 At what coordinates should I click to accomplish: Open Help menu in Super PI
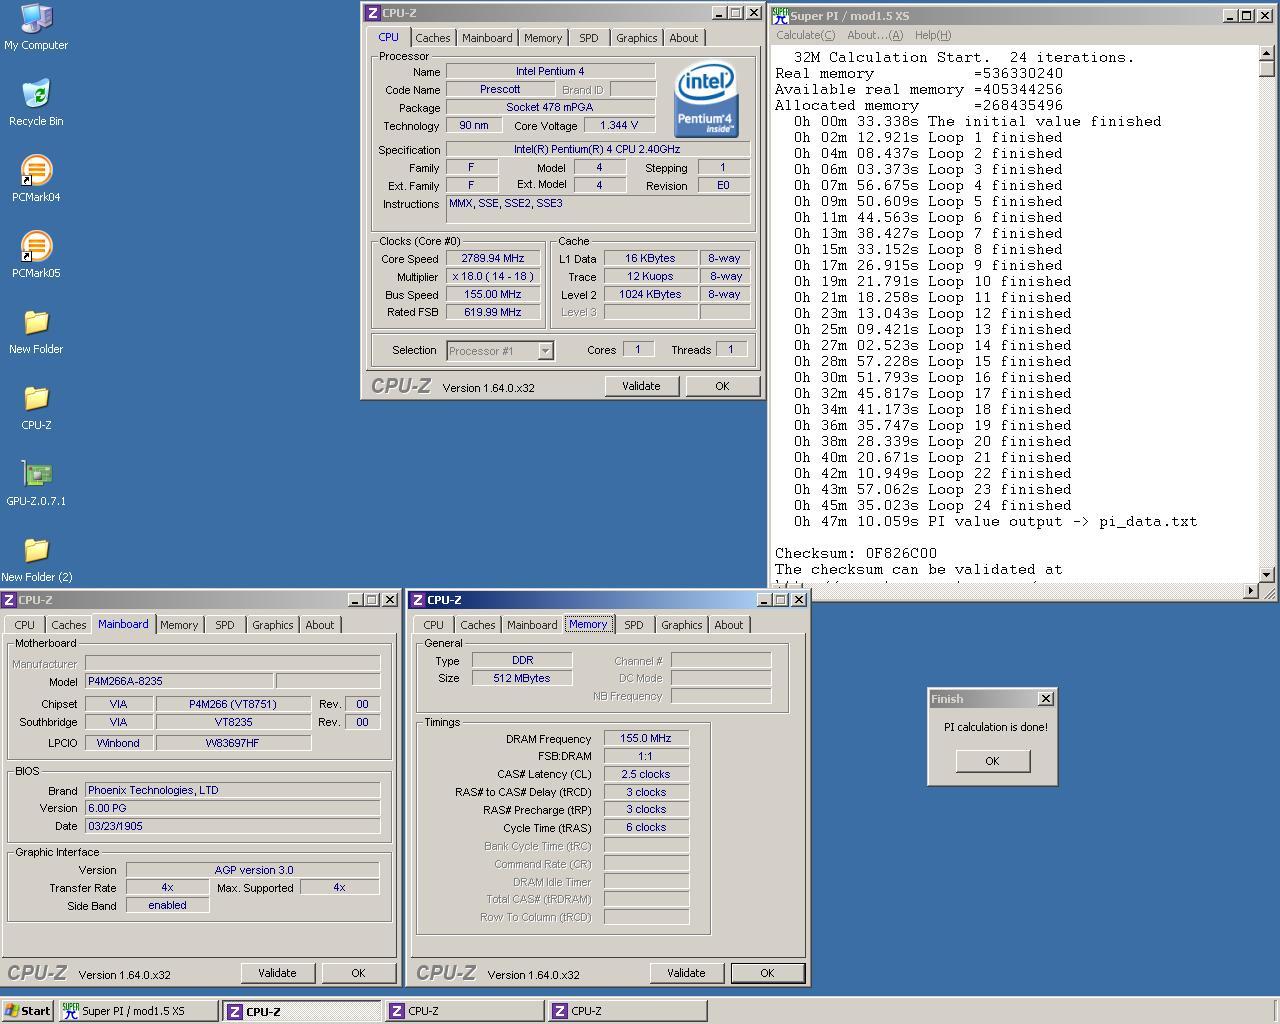(x=933, y=35)
